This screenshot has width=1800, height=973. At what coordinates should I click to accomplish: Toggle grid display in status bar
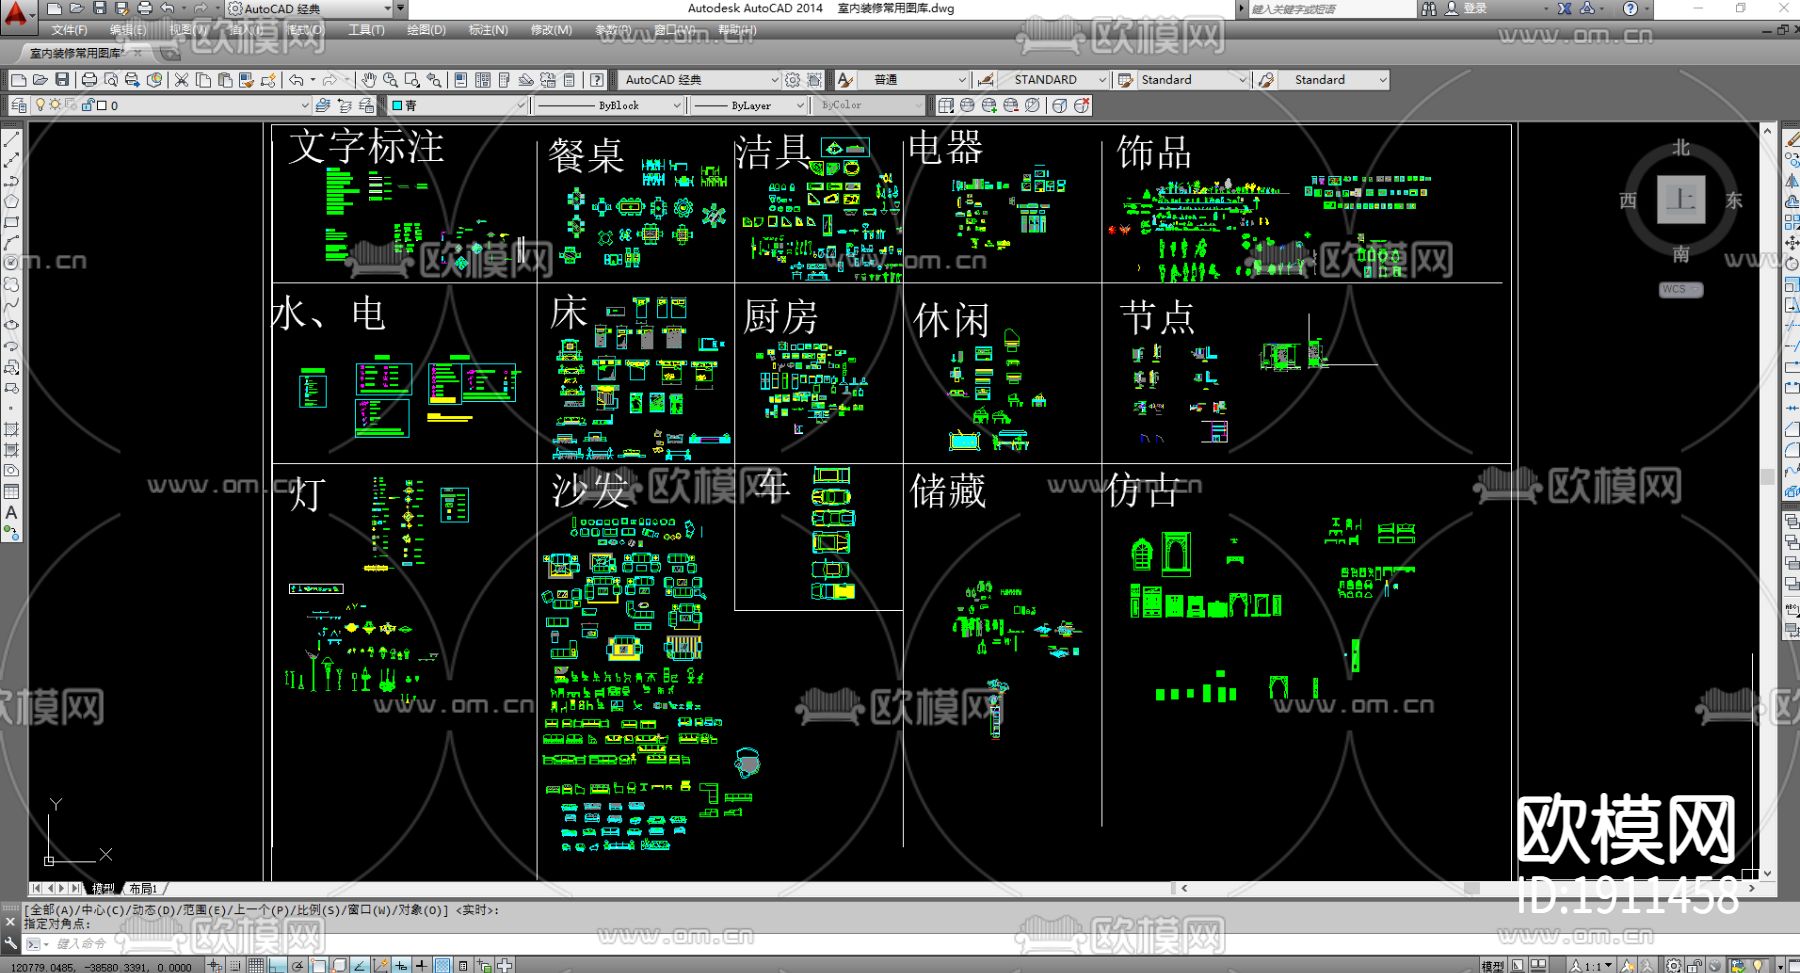256,965
